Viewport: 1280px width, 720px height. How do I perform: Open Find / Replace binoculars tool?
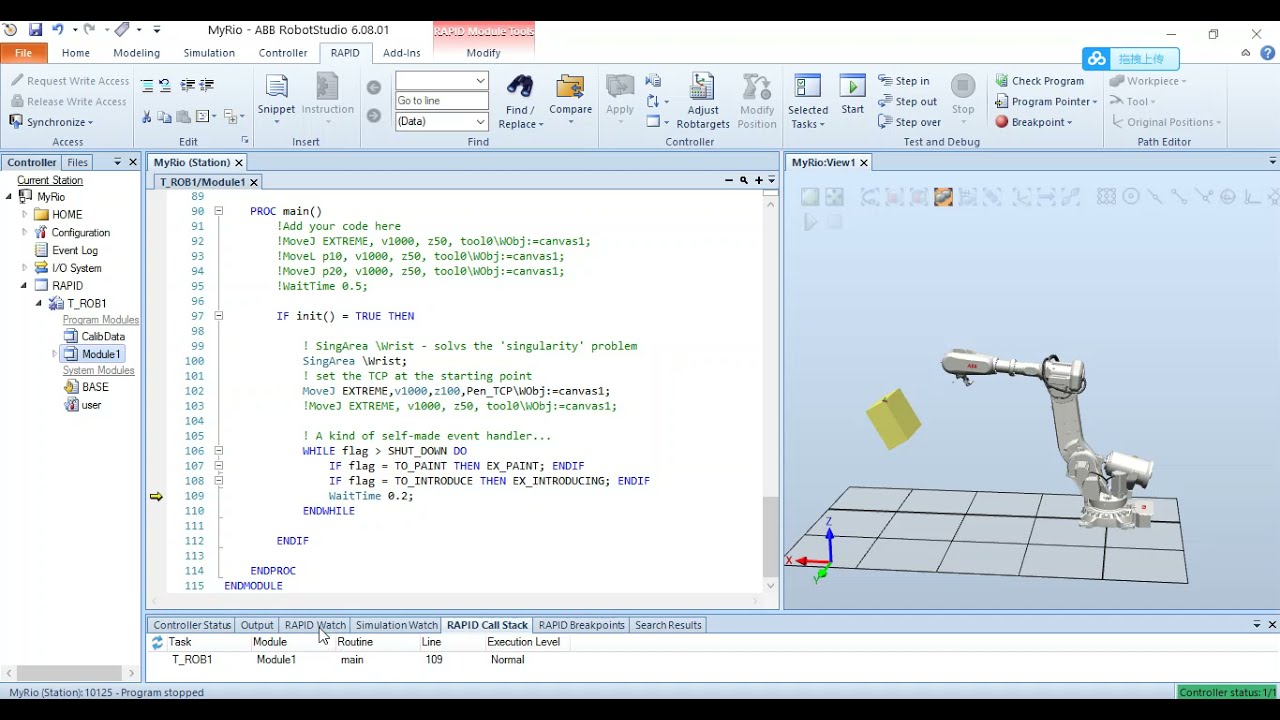520,101
